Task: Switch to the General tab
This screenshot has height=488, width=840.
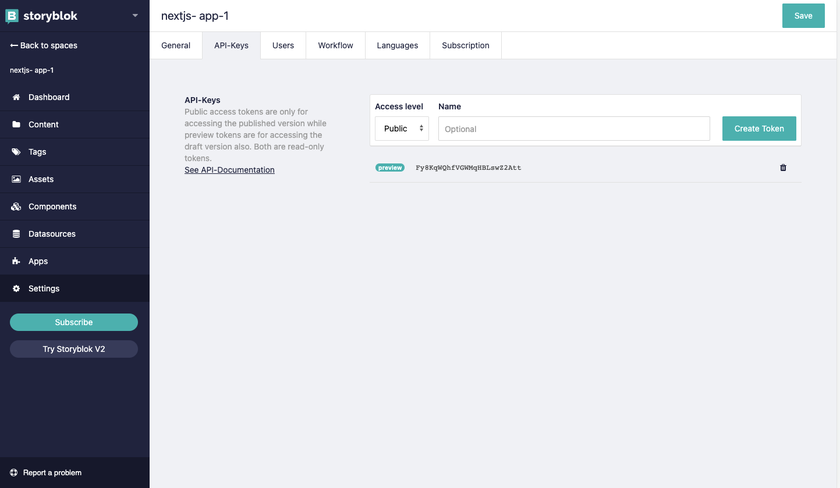Action: tap(176, 46)
